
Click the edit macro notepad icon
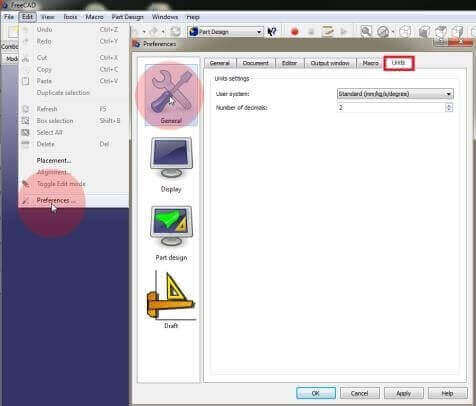tap(327, 32)
